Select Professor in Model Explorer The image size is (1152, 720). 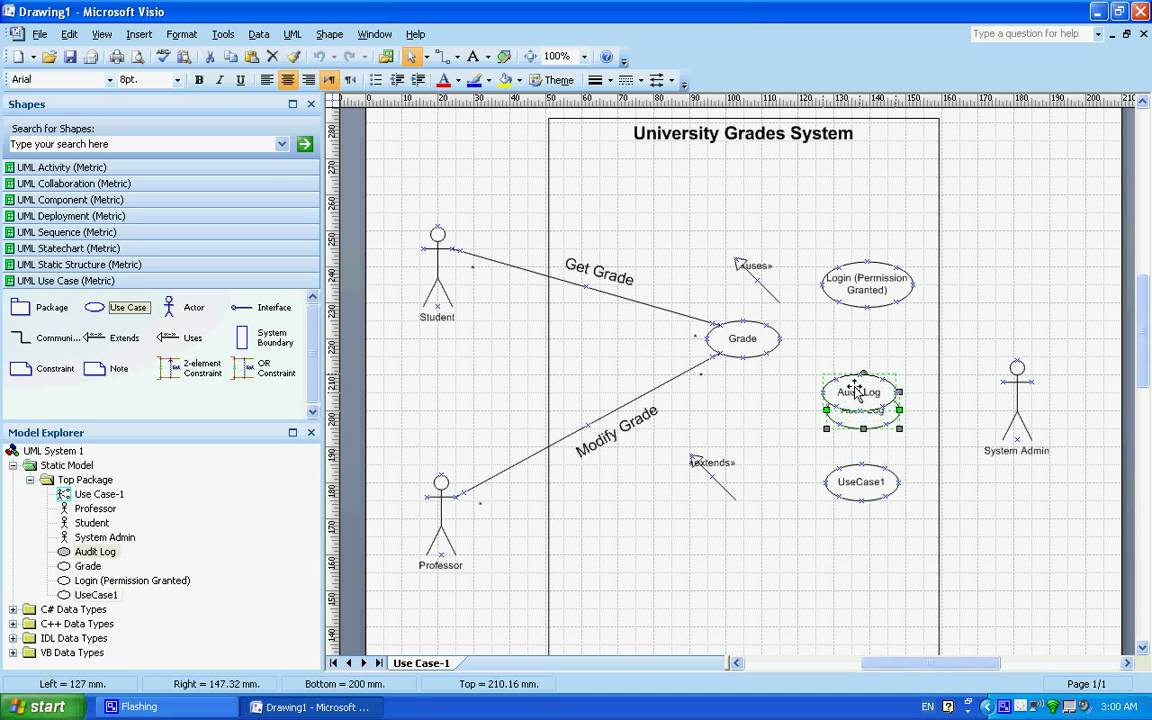[x=95, y=508]
